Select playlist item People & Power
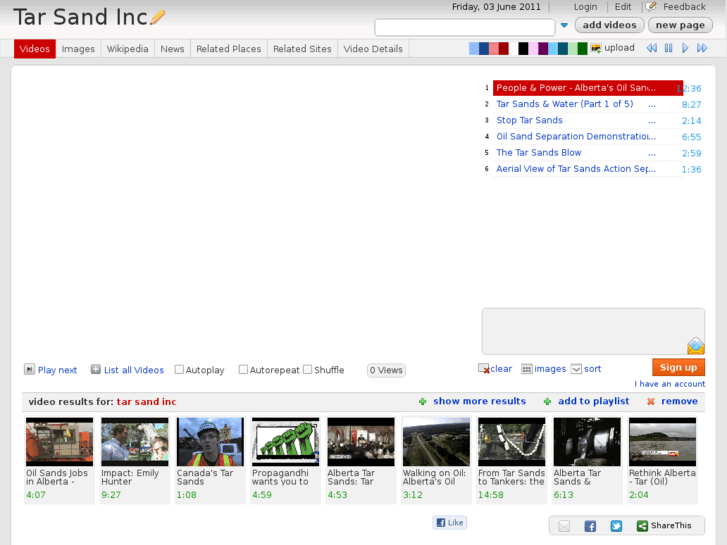Viewport: 727px width, 545px height. (587, 88)
